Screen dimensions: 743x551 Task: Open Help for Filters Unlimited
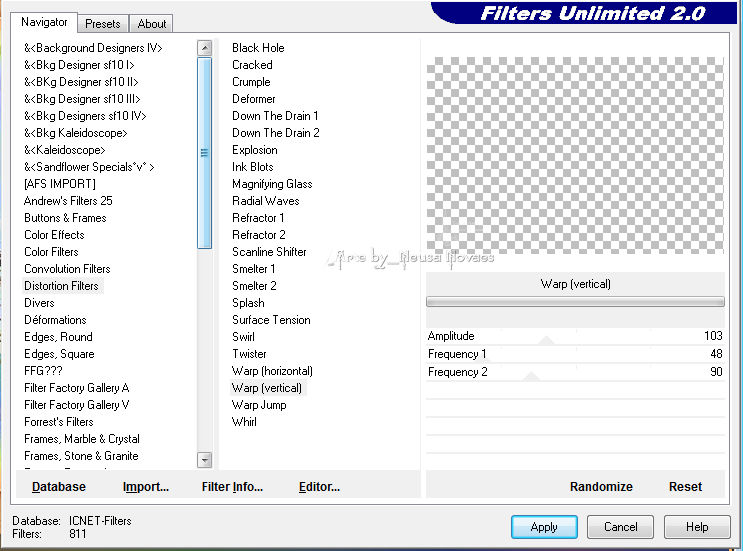(x=697, y=527)
